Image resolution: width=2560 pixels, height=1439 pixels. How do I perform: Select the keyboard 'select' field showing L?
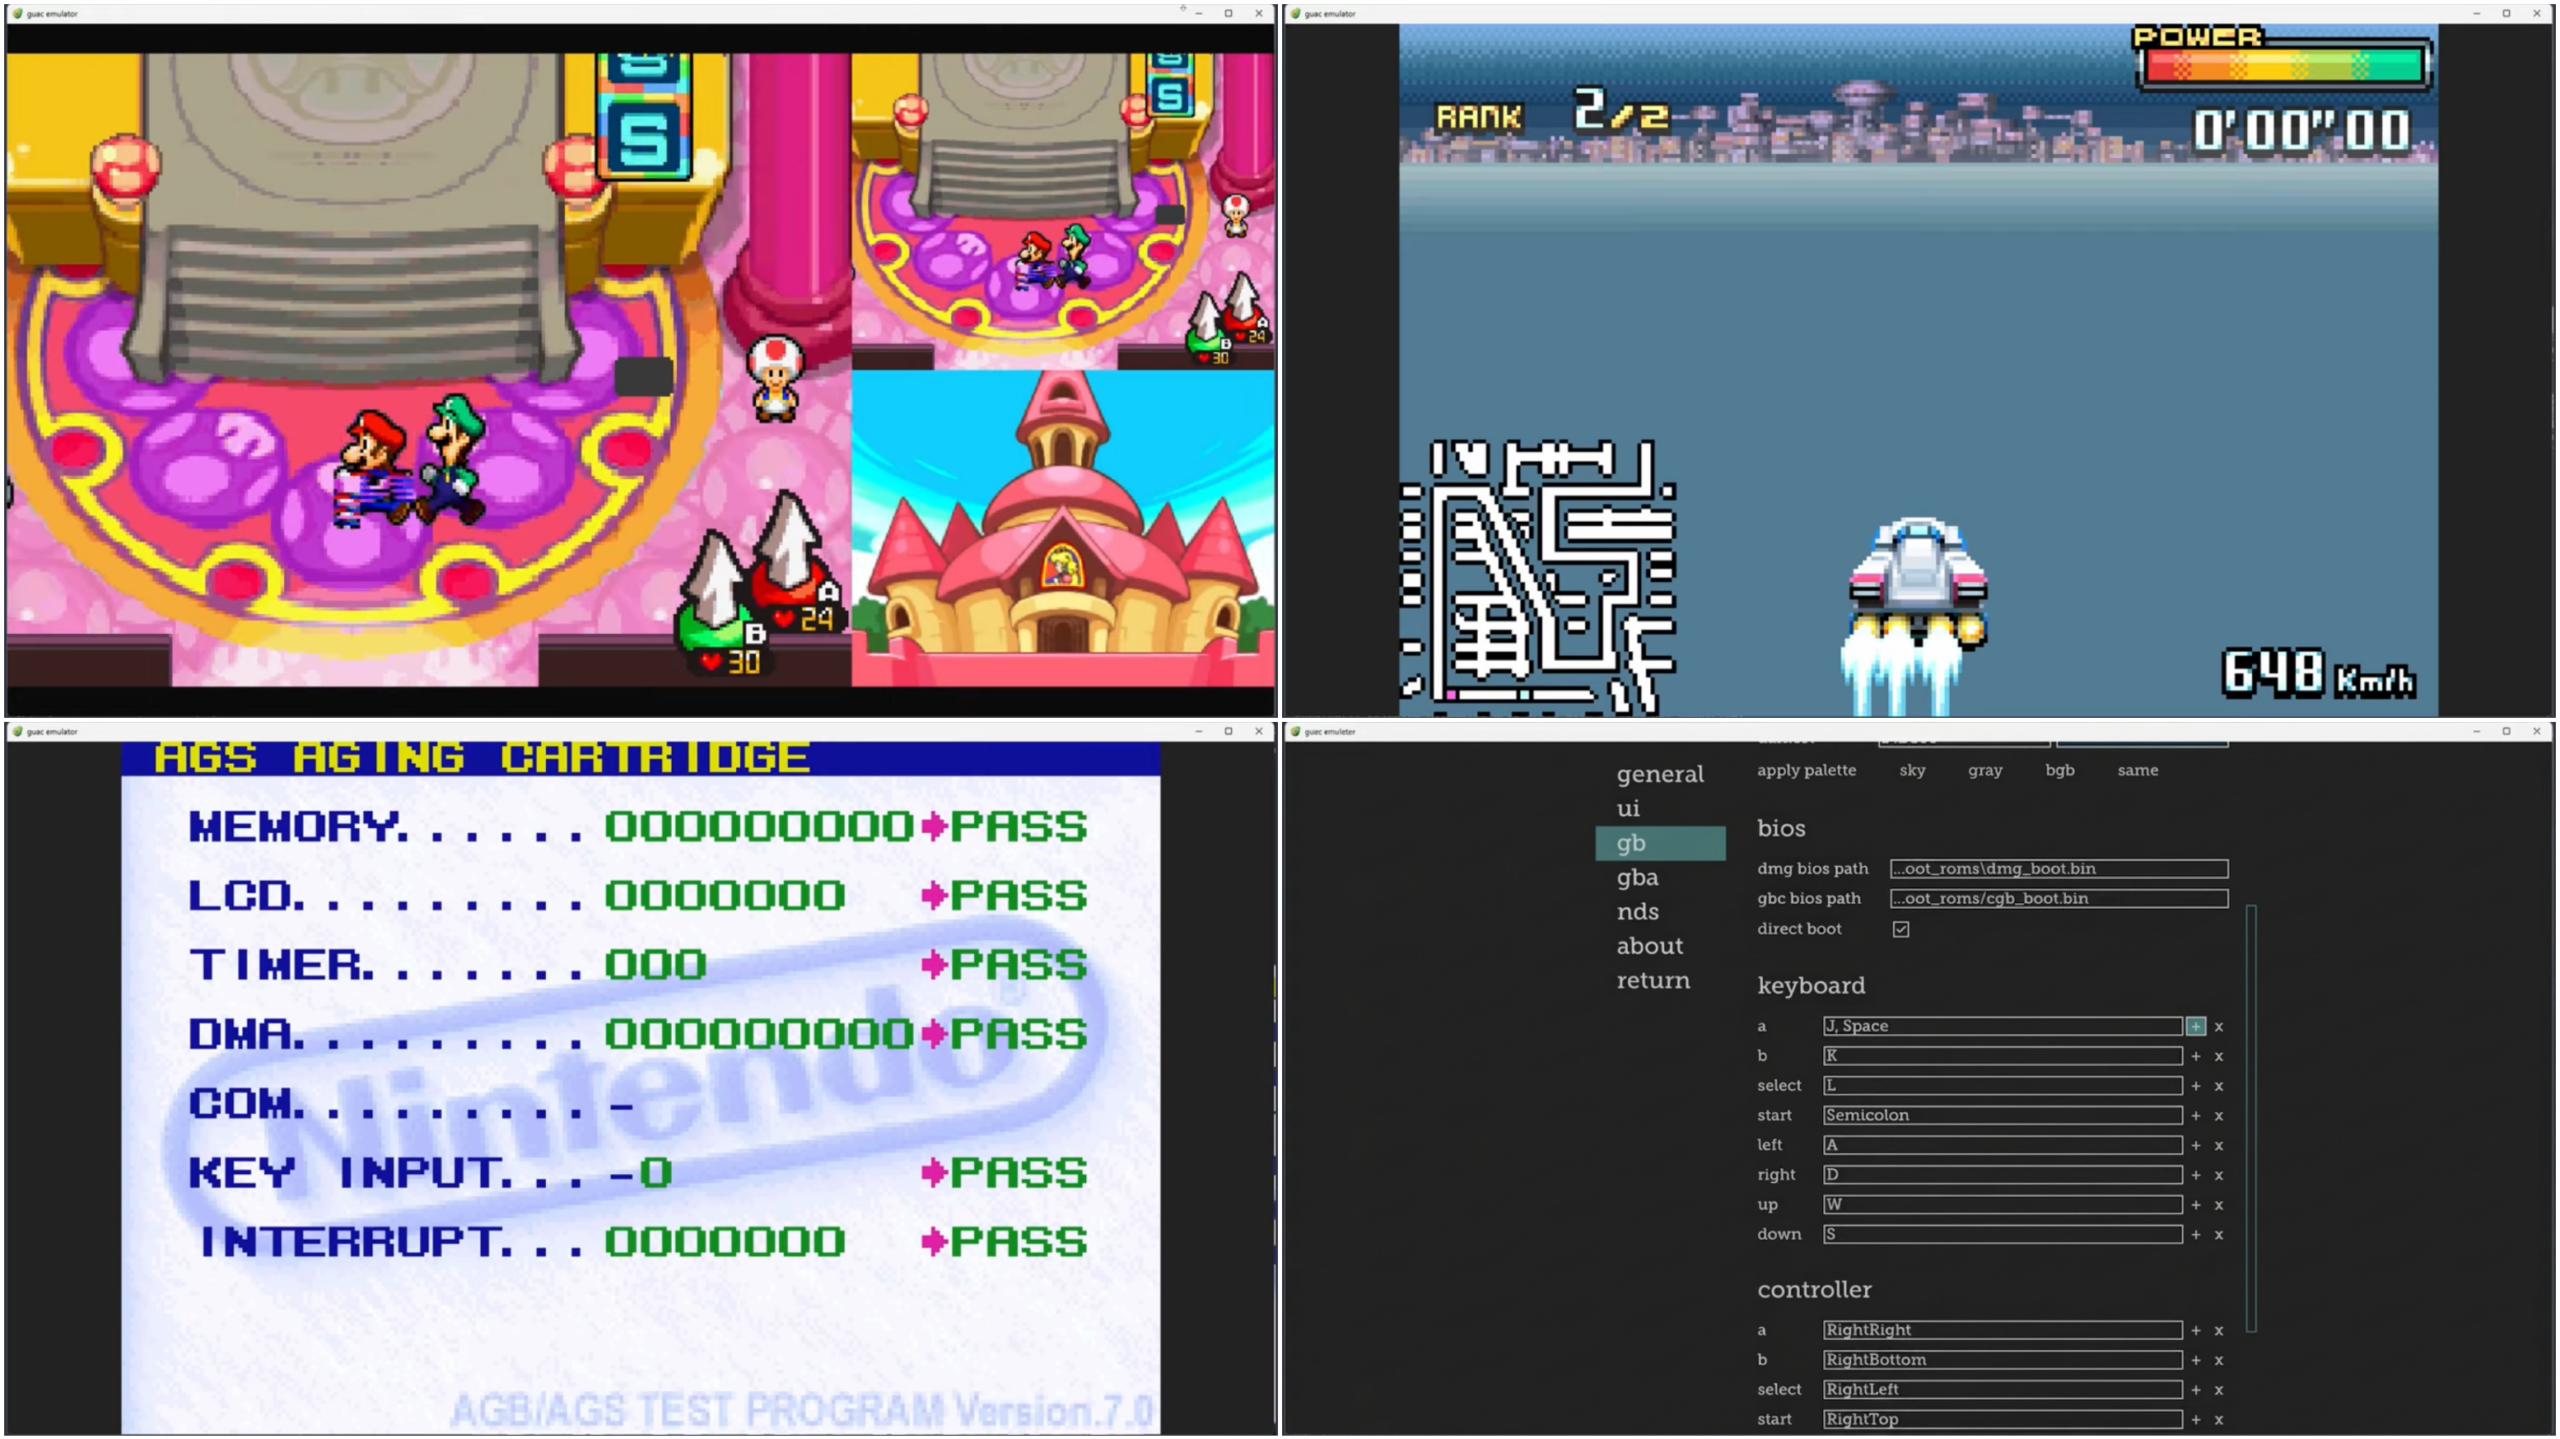tap(2002, 1086)
